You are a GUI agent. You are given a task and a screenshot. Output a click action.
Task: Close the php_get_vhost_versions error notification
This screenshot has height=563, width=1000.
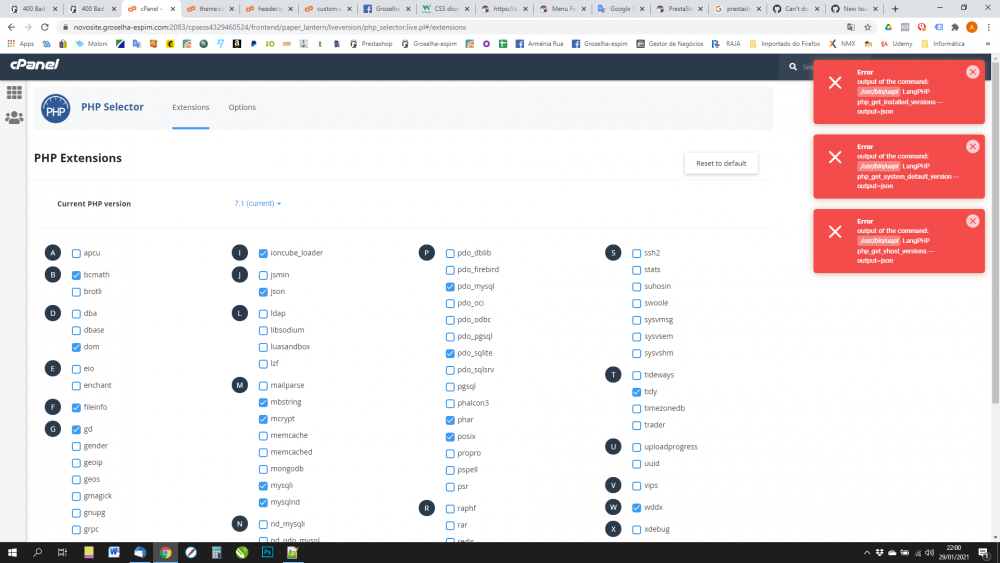tap(973, 221)
